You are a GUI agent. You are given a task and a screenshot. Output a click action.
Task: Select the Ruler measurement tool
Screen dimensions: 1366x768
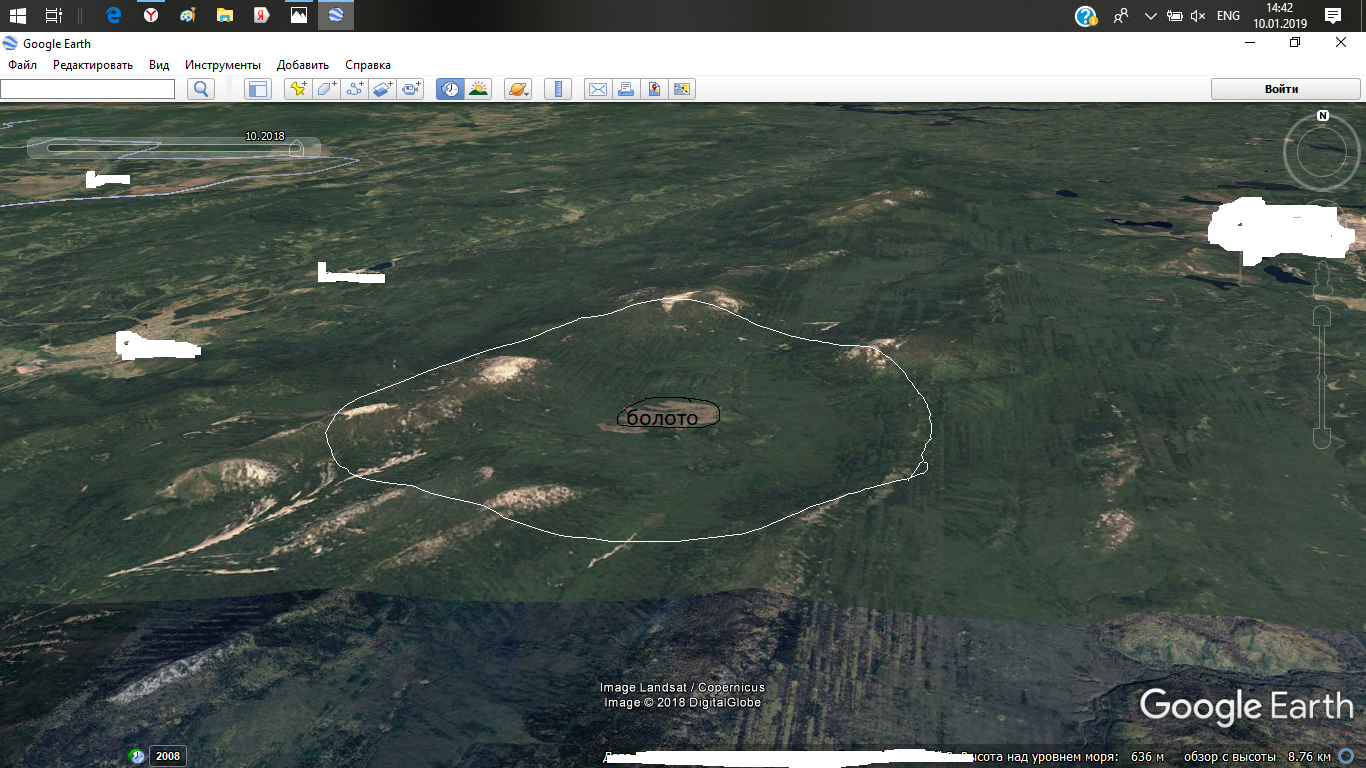[x=558, y=89]
